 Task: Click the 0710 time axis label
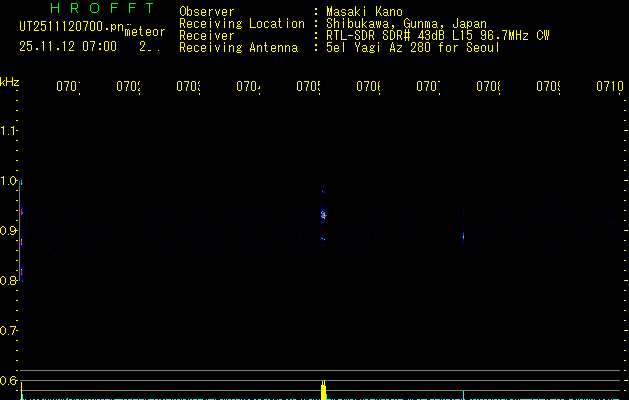click(610, 87)
